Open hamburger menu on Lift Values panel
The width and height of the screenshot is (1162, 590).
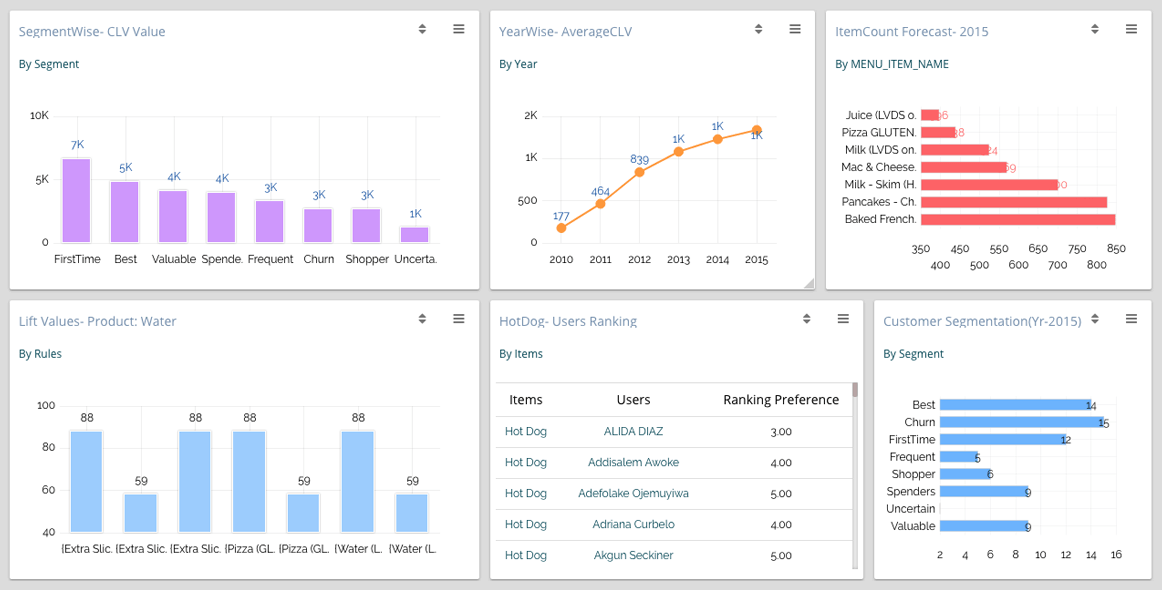pyautogui.click(x=459, y=319)
